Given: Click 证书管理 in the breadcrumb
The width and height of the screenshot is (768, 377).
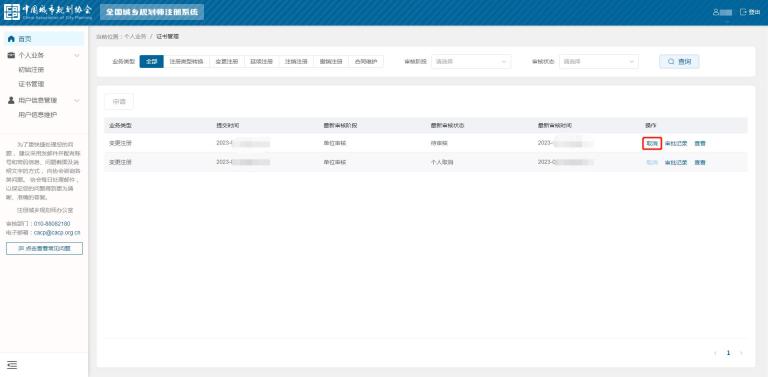Looking at the screenshot, I should point(168,37).
